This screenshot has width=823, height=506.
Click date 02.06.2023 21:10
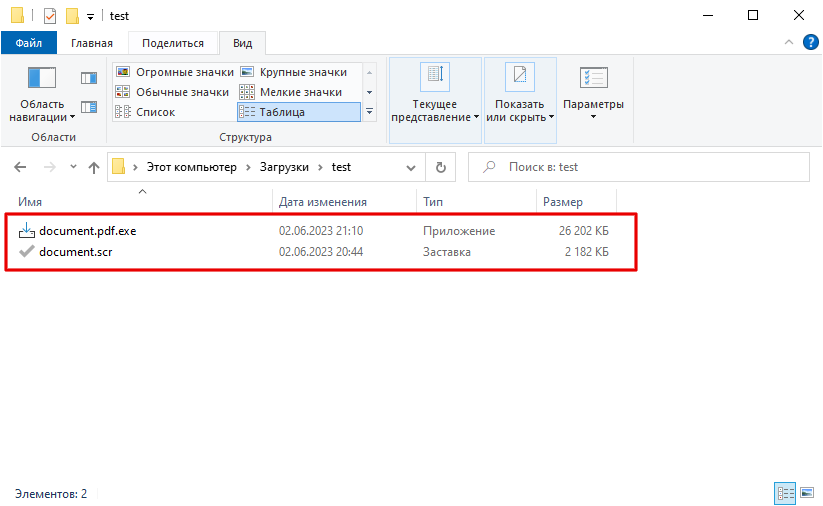pos(321,231)
